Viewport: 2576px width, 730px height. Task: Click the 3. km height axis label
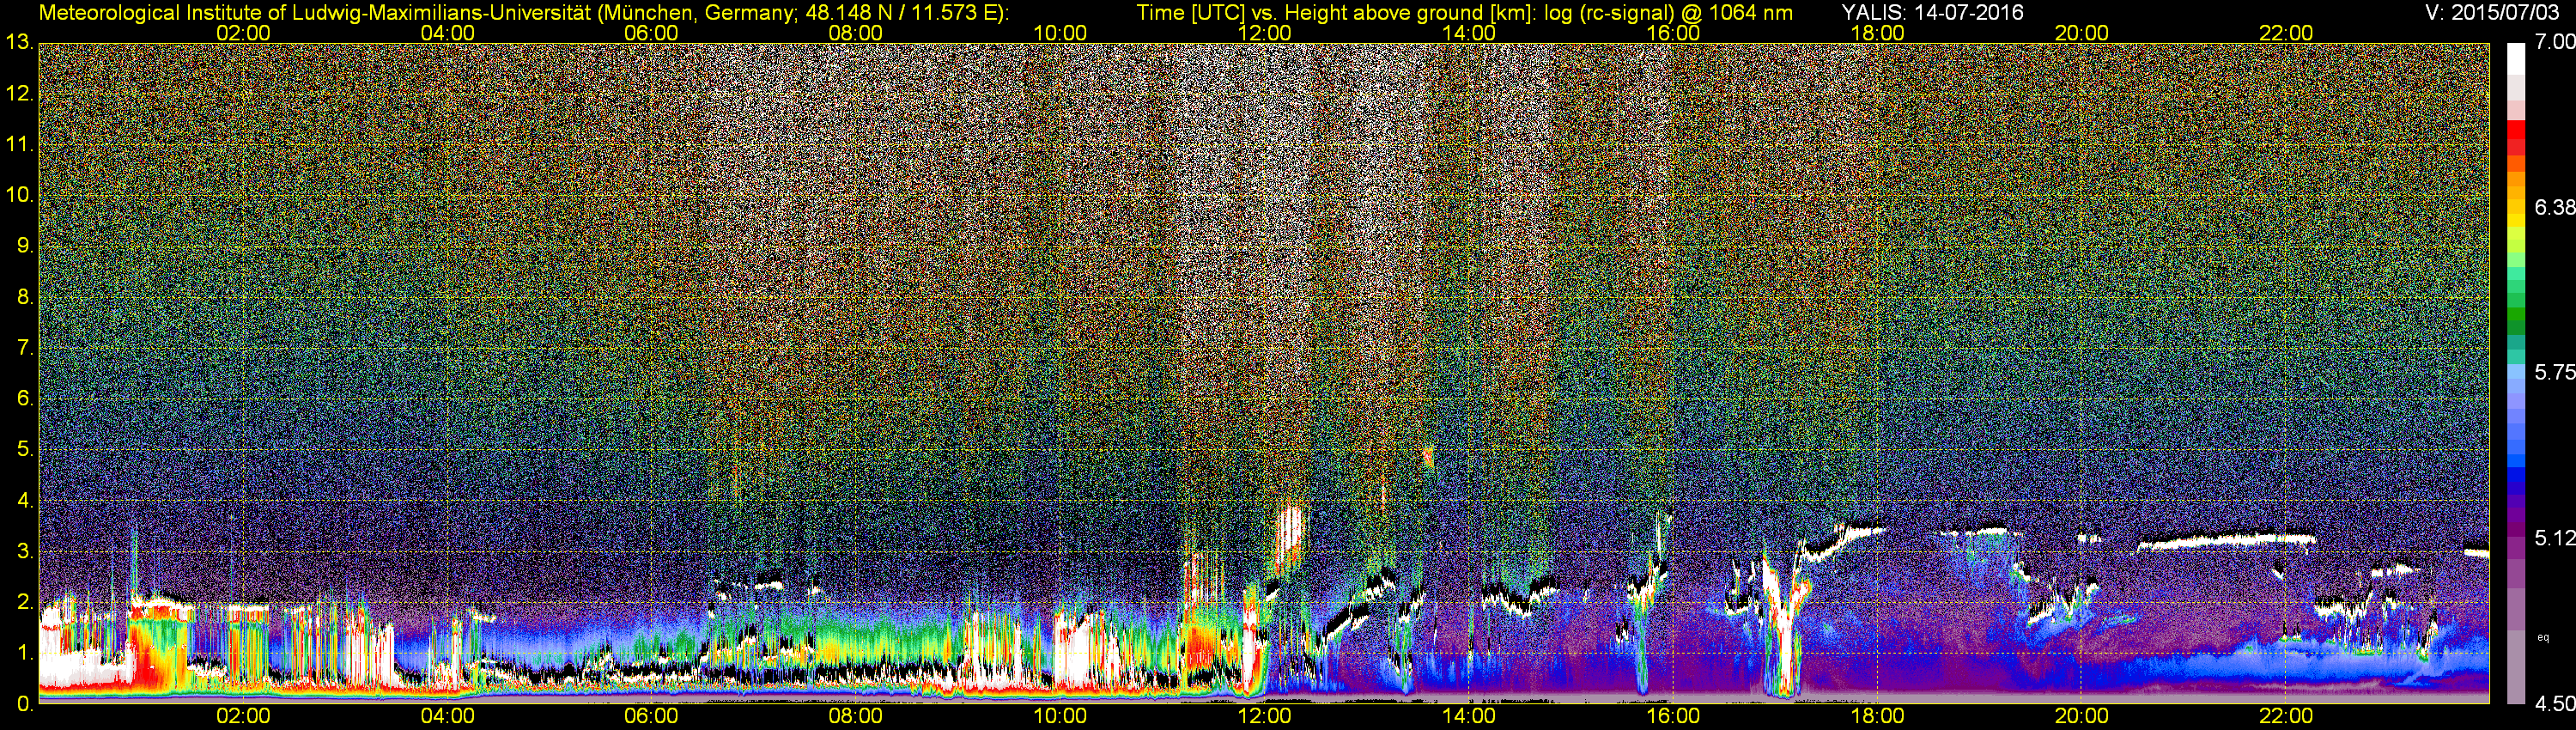(25, 551)
